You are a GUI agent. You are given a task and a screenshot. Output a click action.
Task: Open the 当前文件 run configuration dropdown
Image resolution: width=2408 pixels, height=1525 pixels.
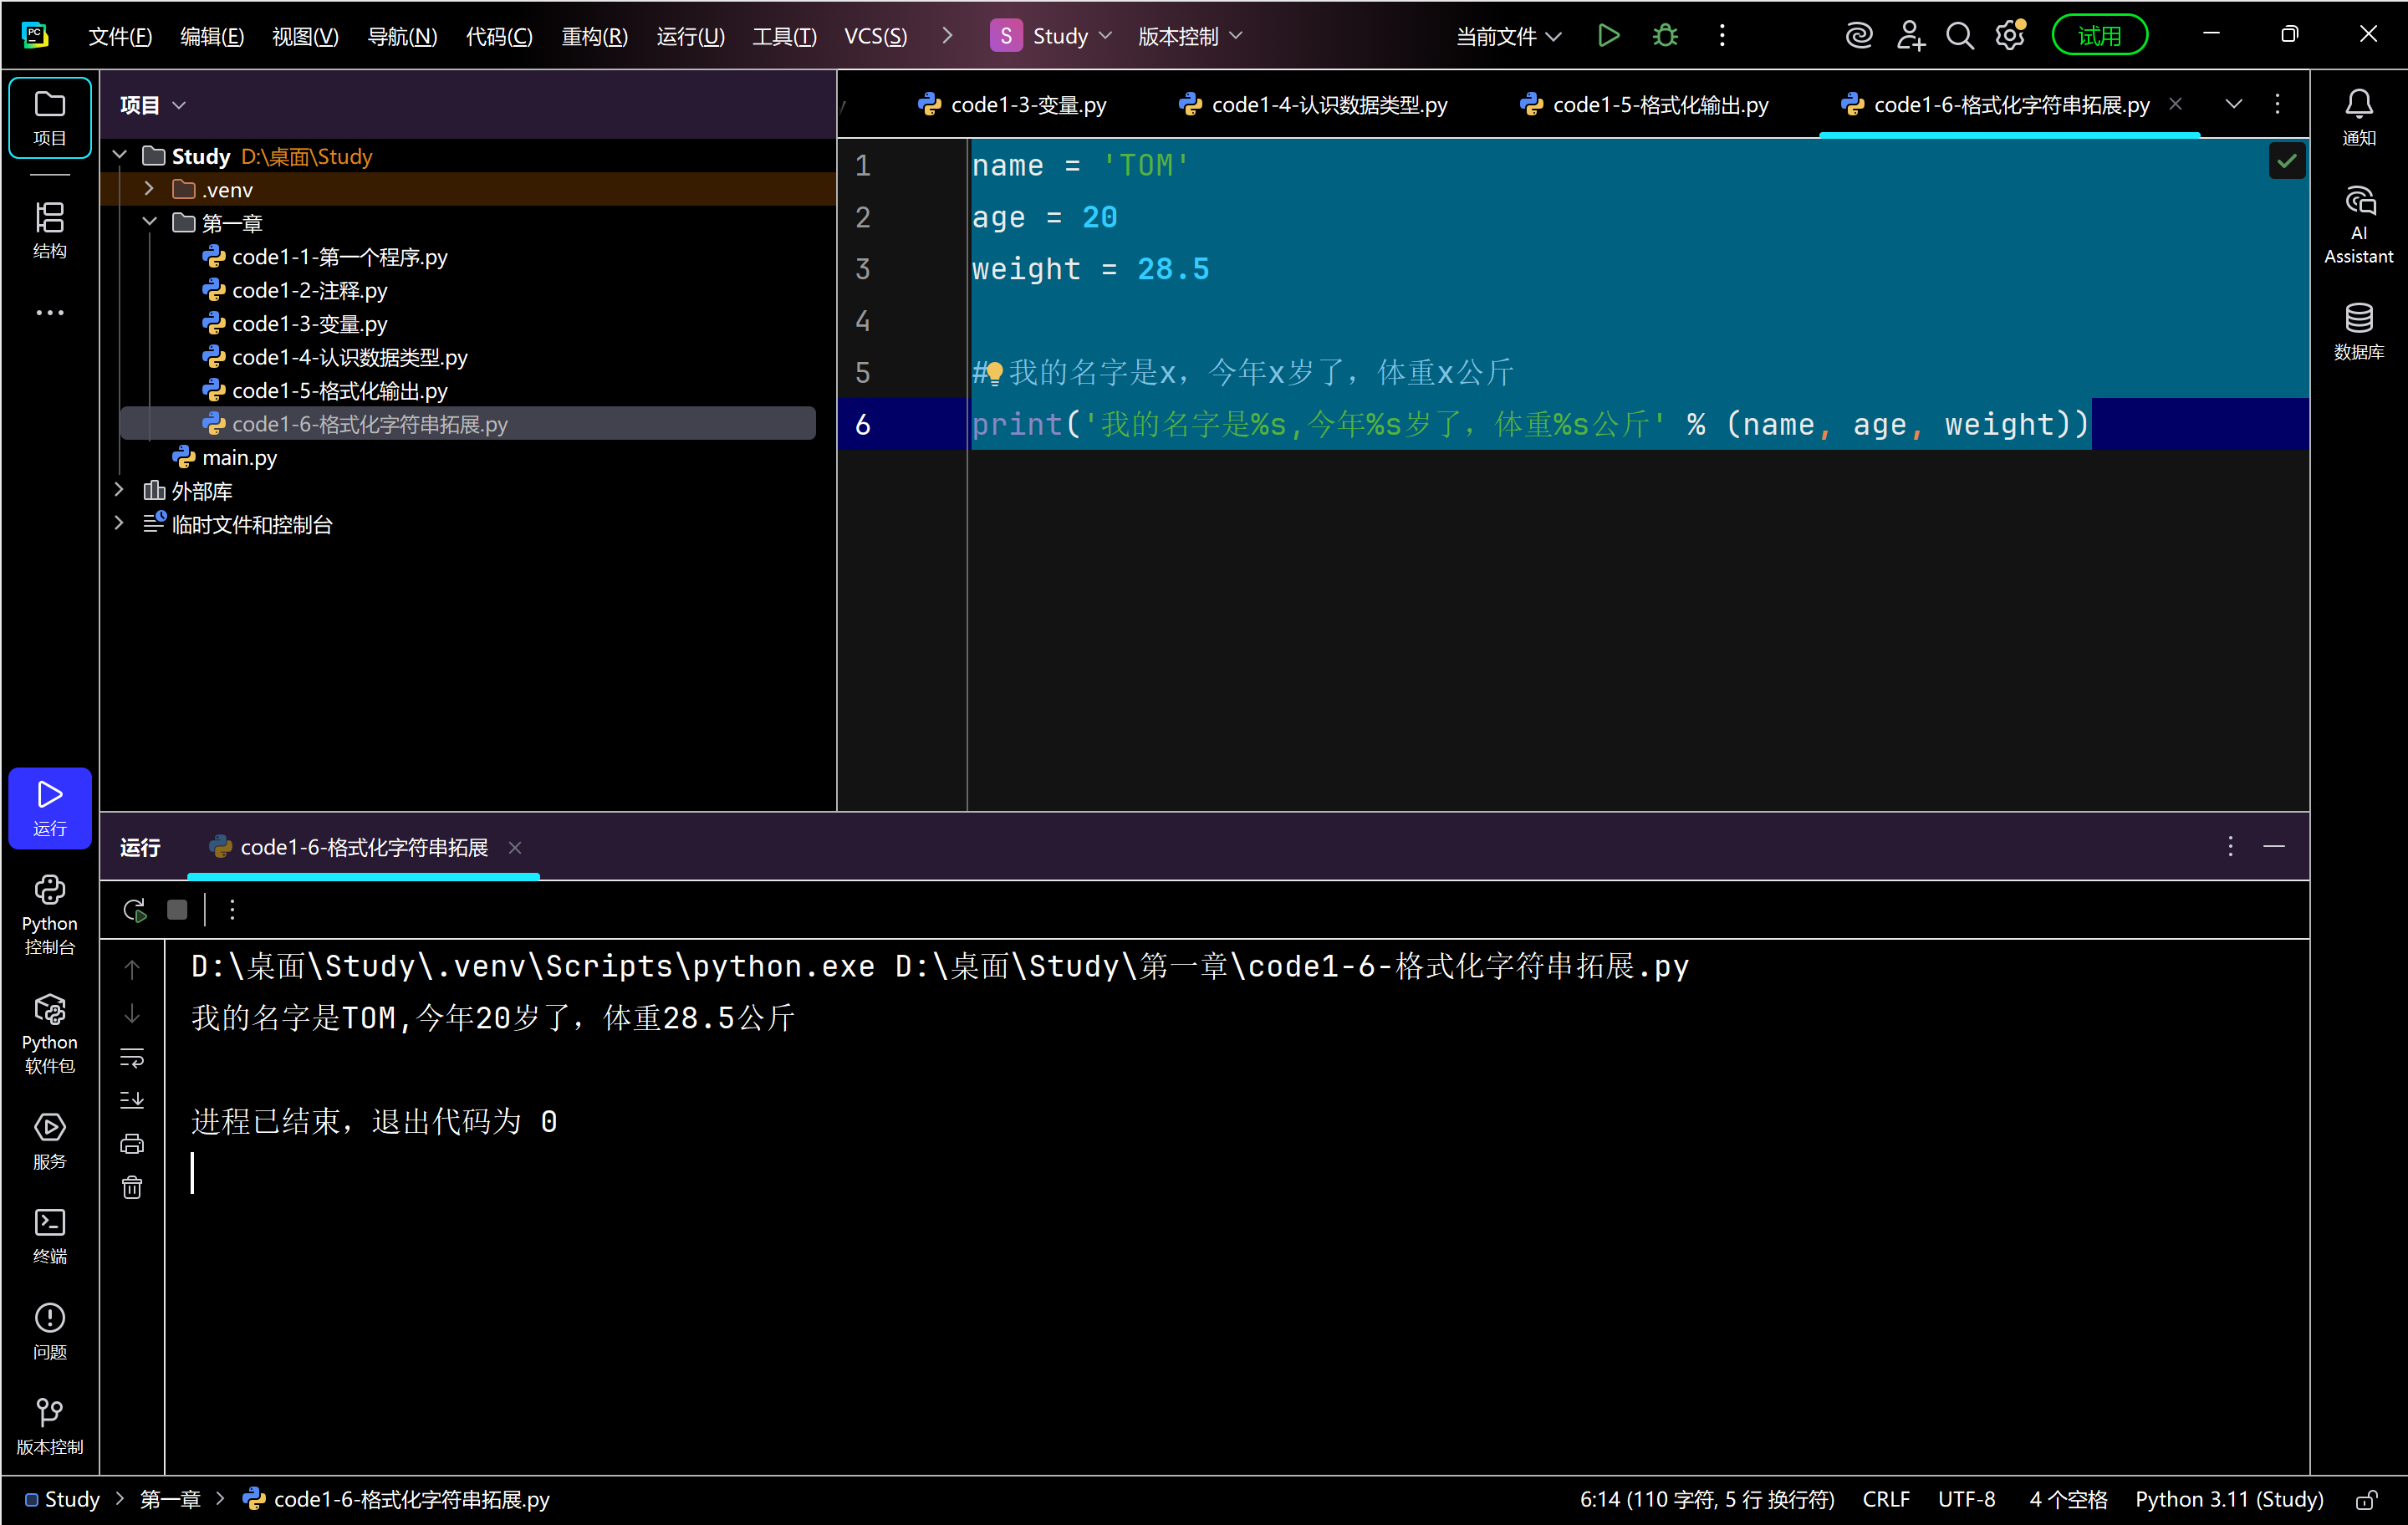click(1507, 36)
